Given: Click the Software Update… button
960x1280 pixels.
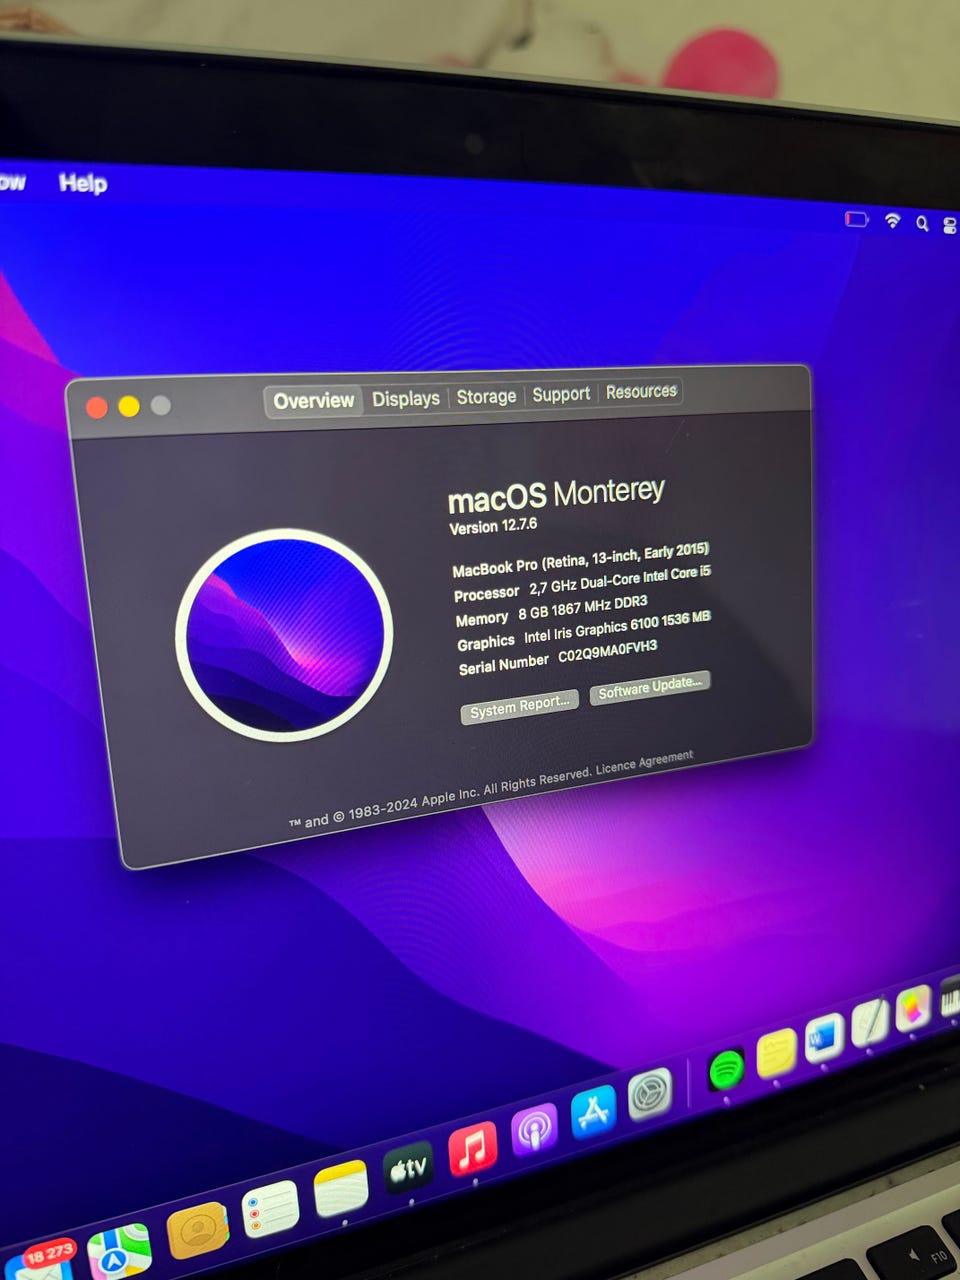Looking at the screenshot, I should tap(650, 687).
